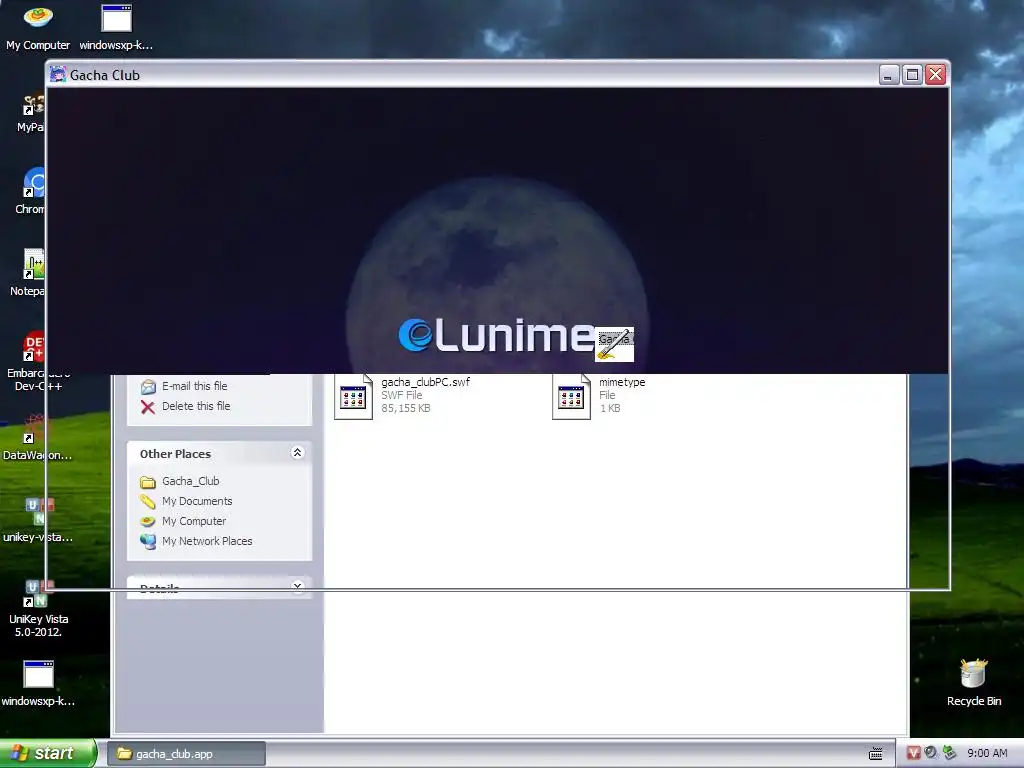Viewport: 1024px width, 768px height.
Task: Select Embarcadero Dev-C++ desktop shortcut
Action: (37, 361)
